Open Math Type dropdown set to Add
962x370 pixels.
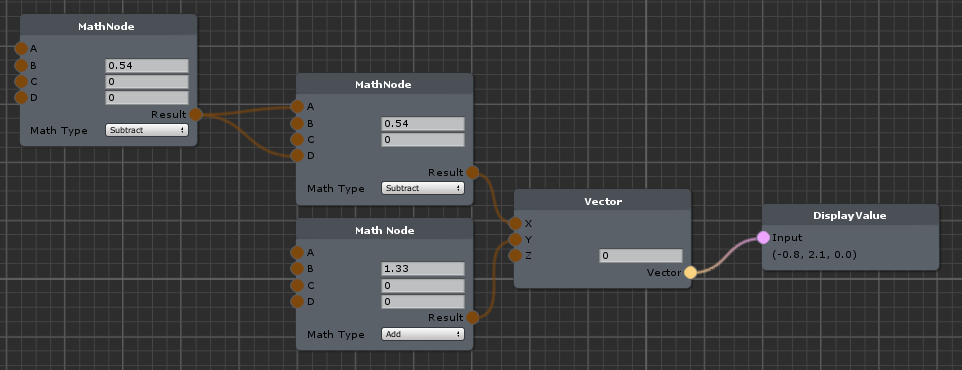coord(423,334)
